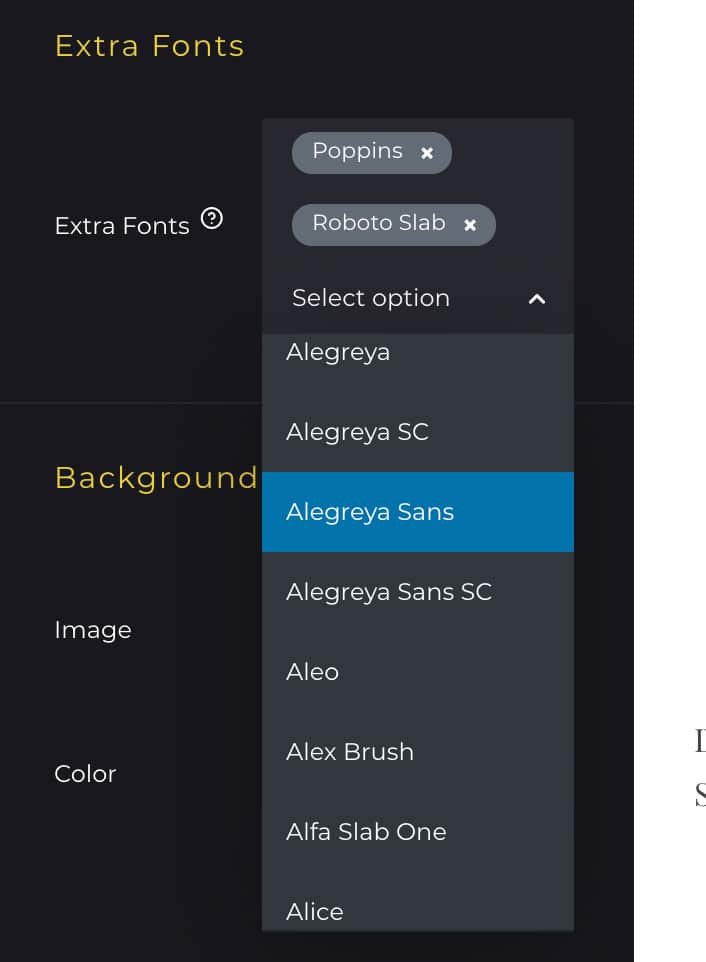Select the Alice font option

click(315, 911)
